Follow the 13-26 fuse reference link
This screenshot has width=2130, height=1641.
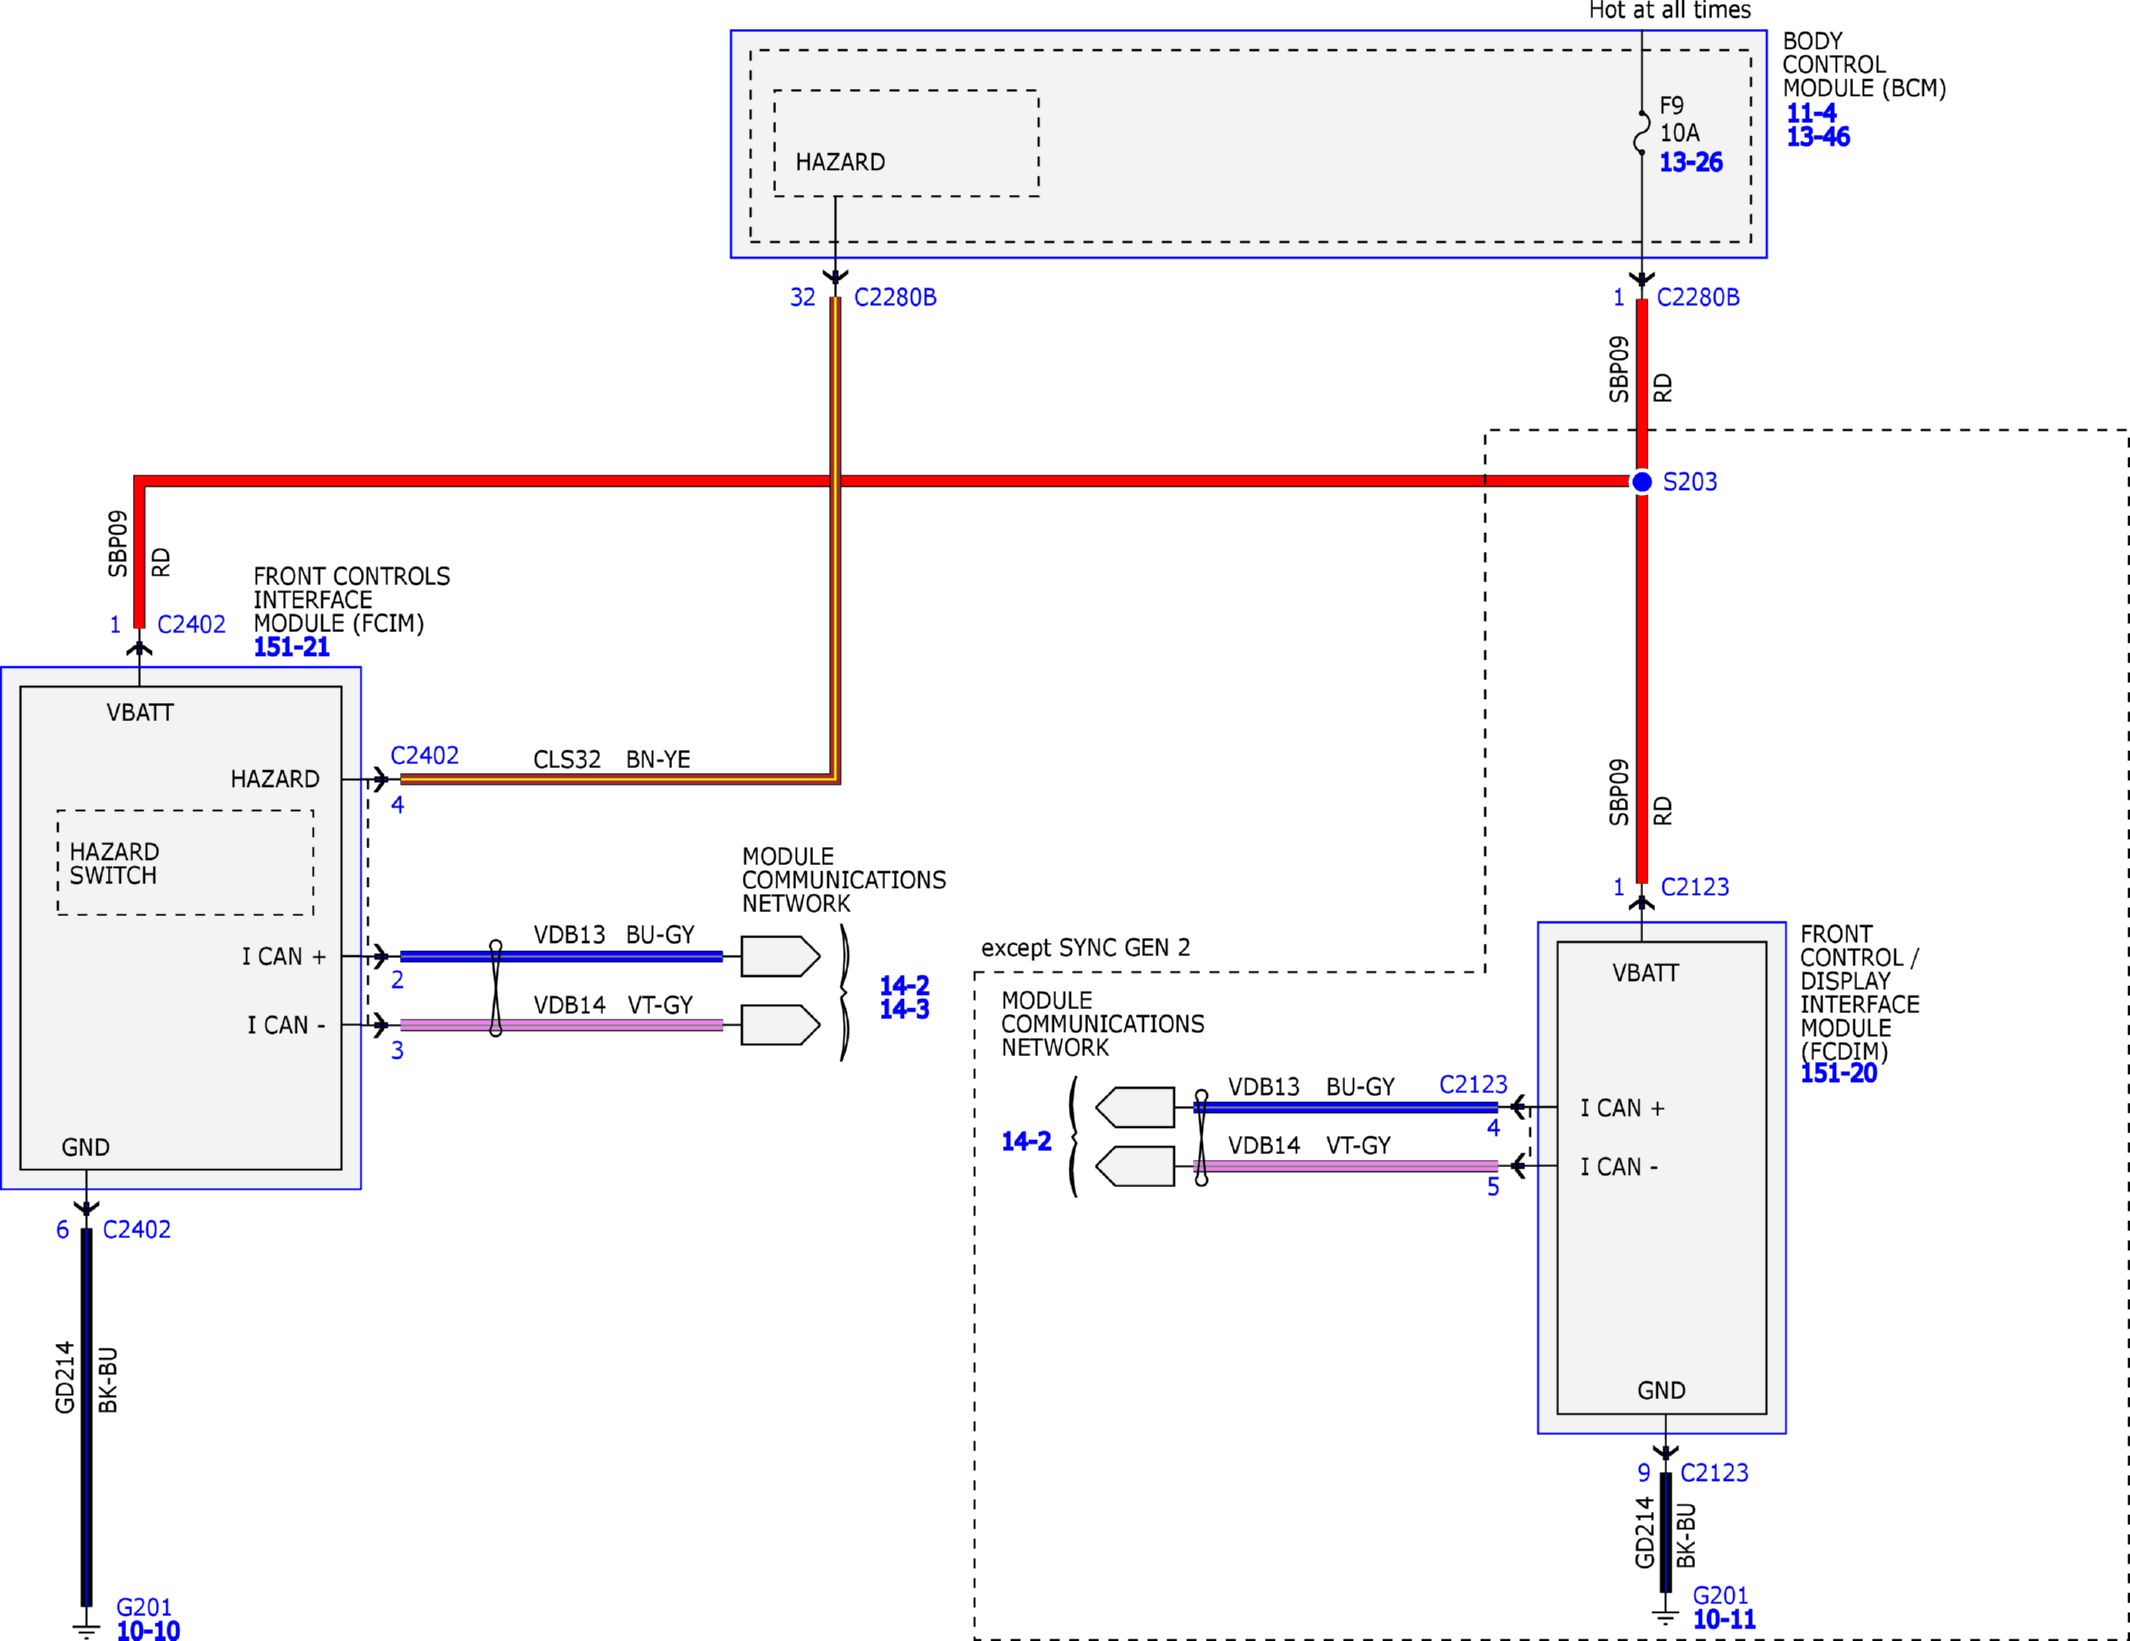click(x=1690, y=162)
